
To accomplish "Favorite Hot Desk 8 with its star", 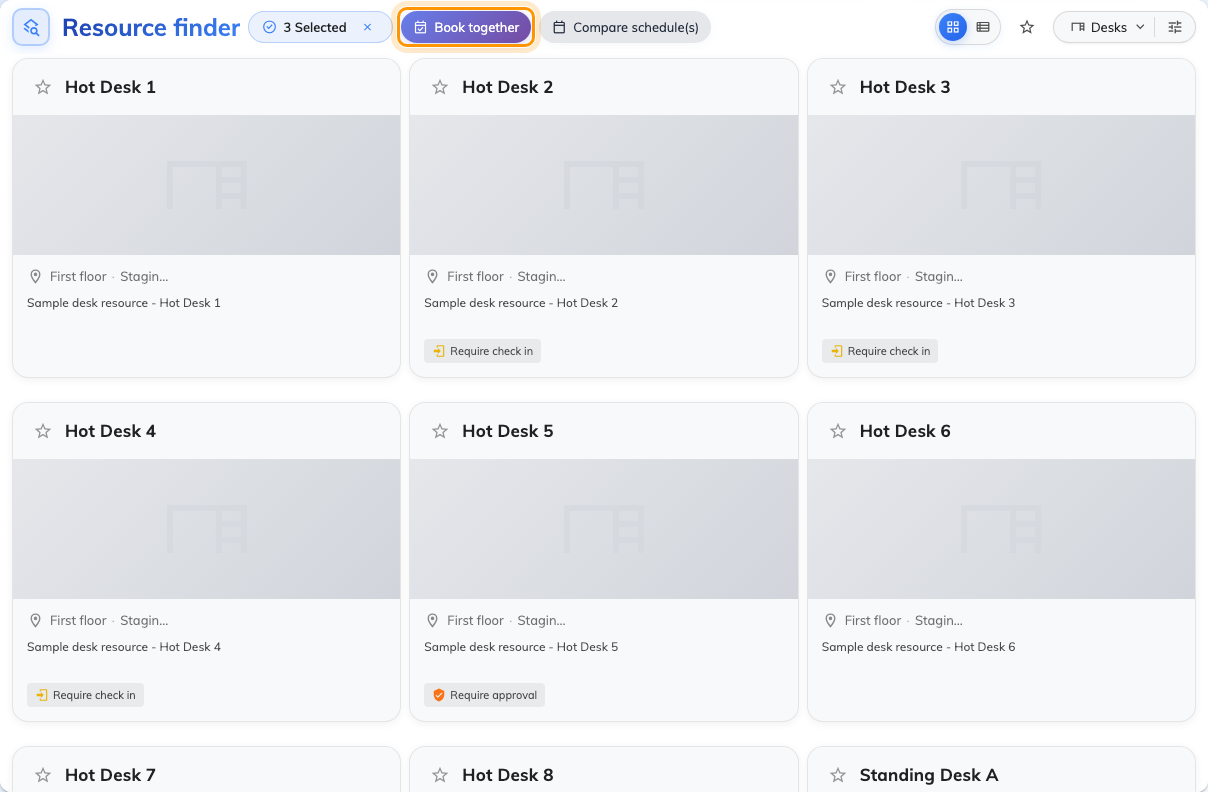I will click(440, 775).
